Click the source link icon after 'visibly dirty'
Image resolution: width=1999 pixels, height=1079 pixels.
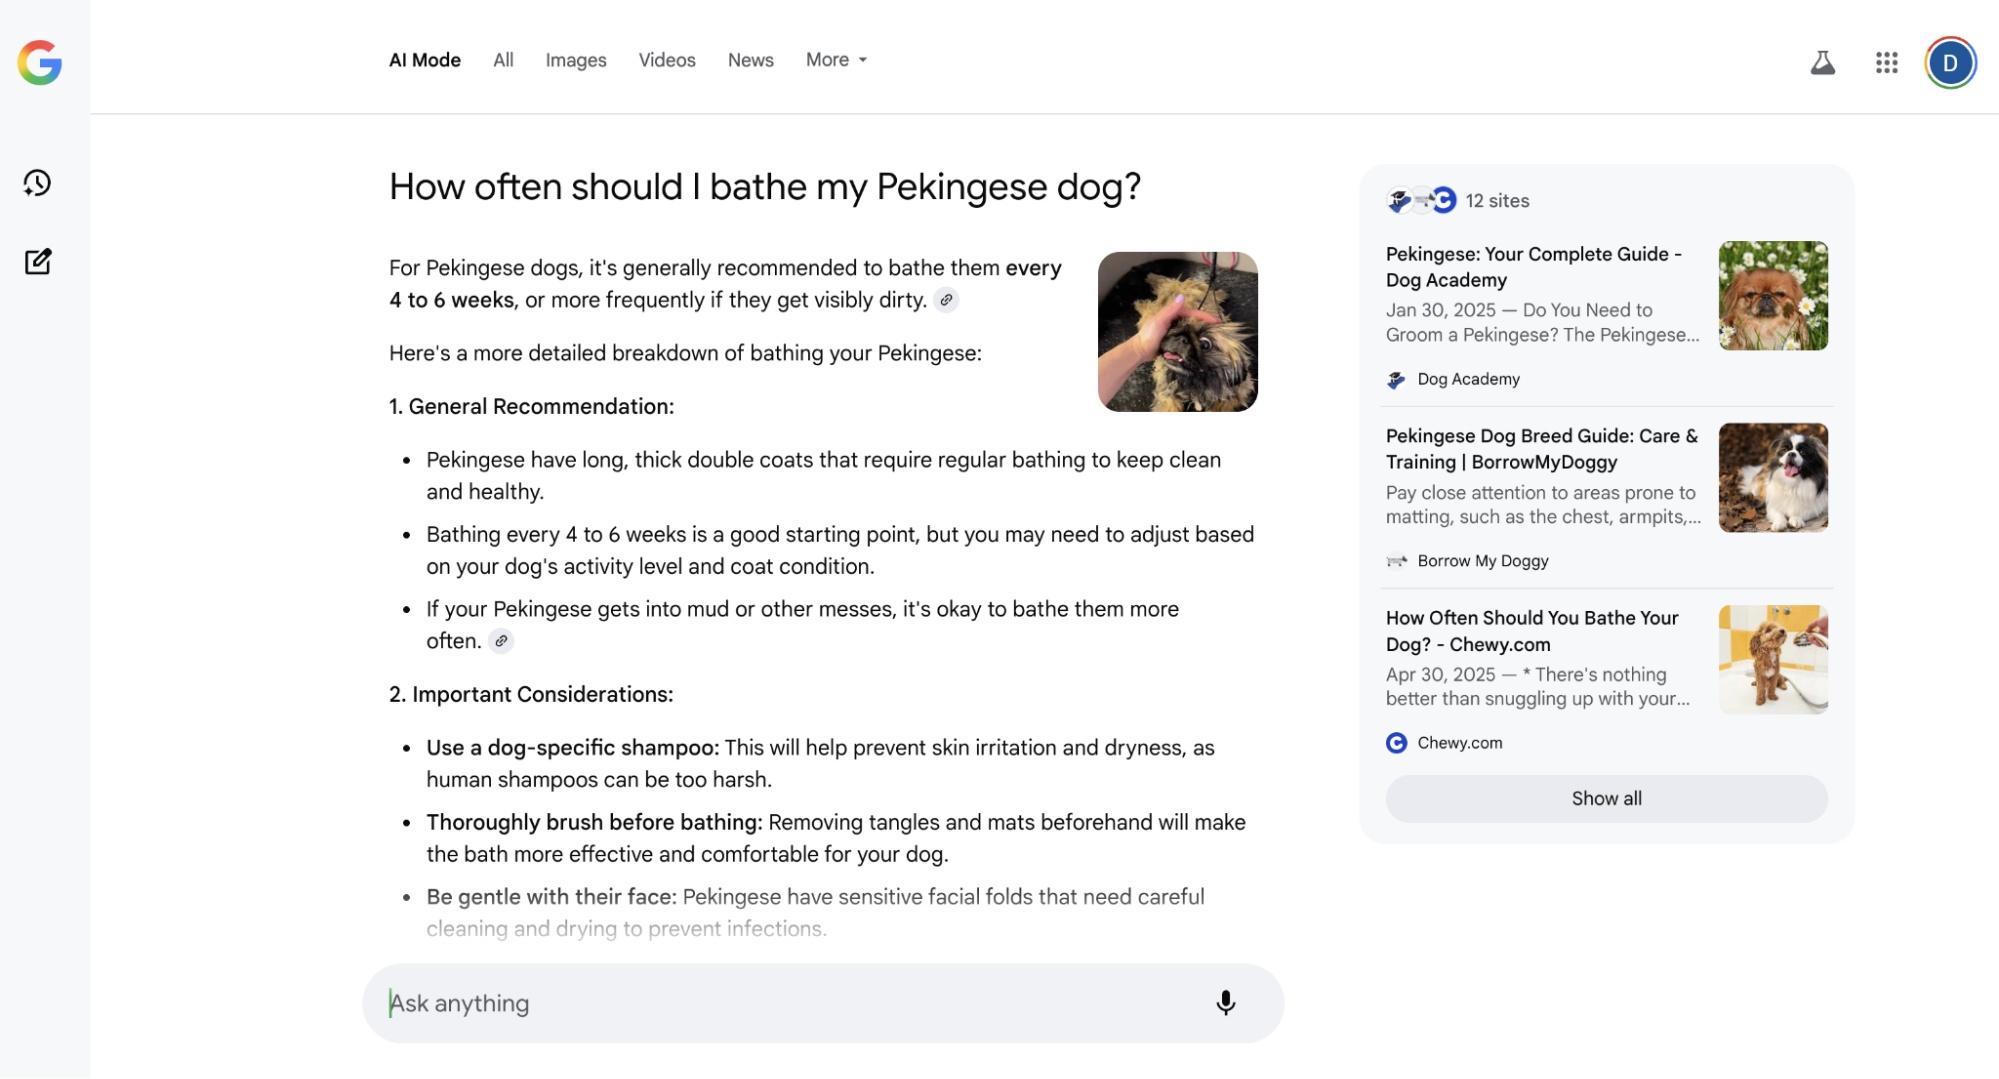[946, 300]
